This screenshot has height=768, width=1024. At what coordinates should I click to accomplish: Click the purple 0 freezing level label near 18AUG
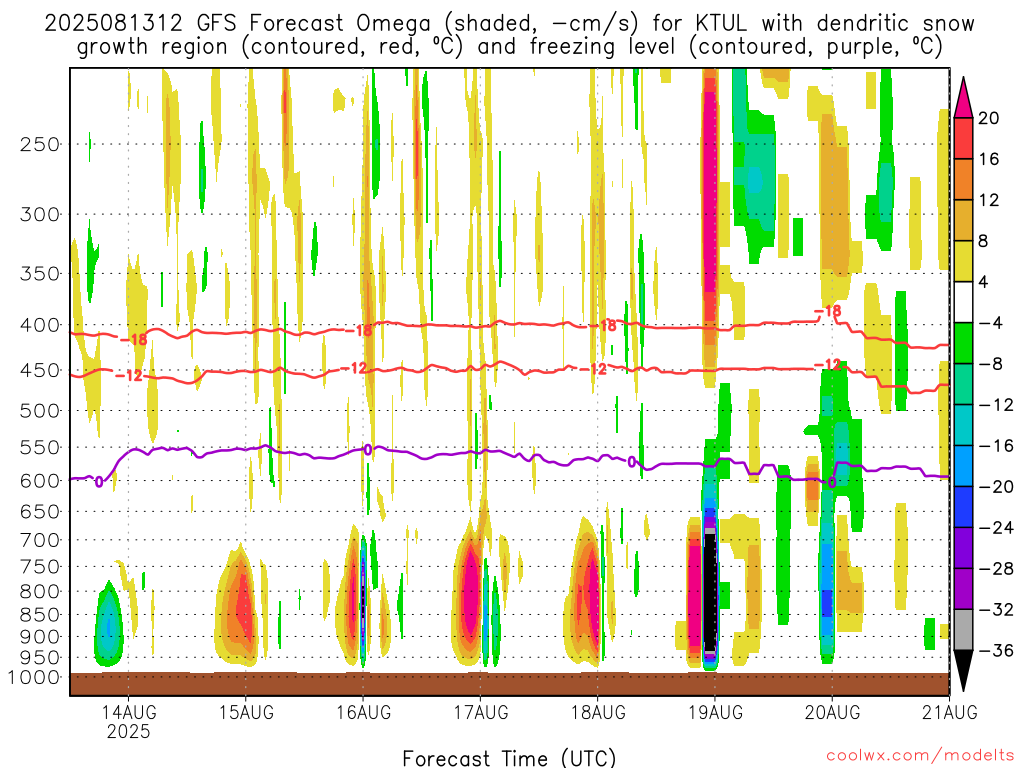point(632,462)
